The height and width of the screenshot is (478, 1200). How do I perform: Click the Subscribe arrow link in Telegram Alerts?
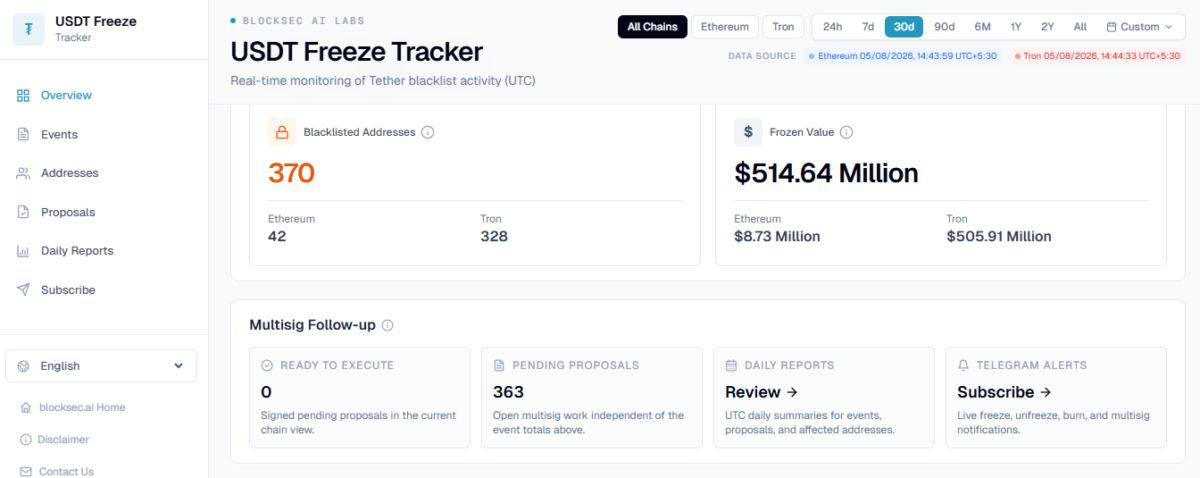pos(1004,392)
